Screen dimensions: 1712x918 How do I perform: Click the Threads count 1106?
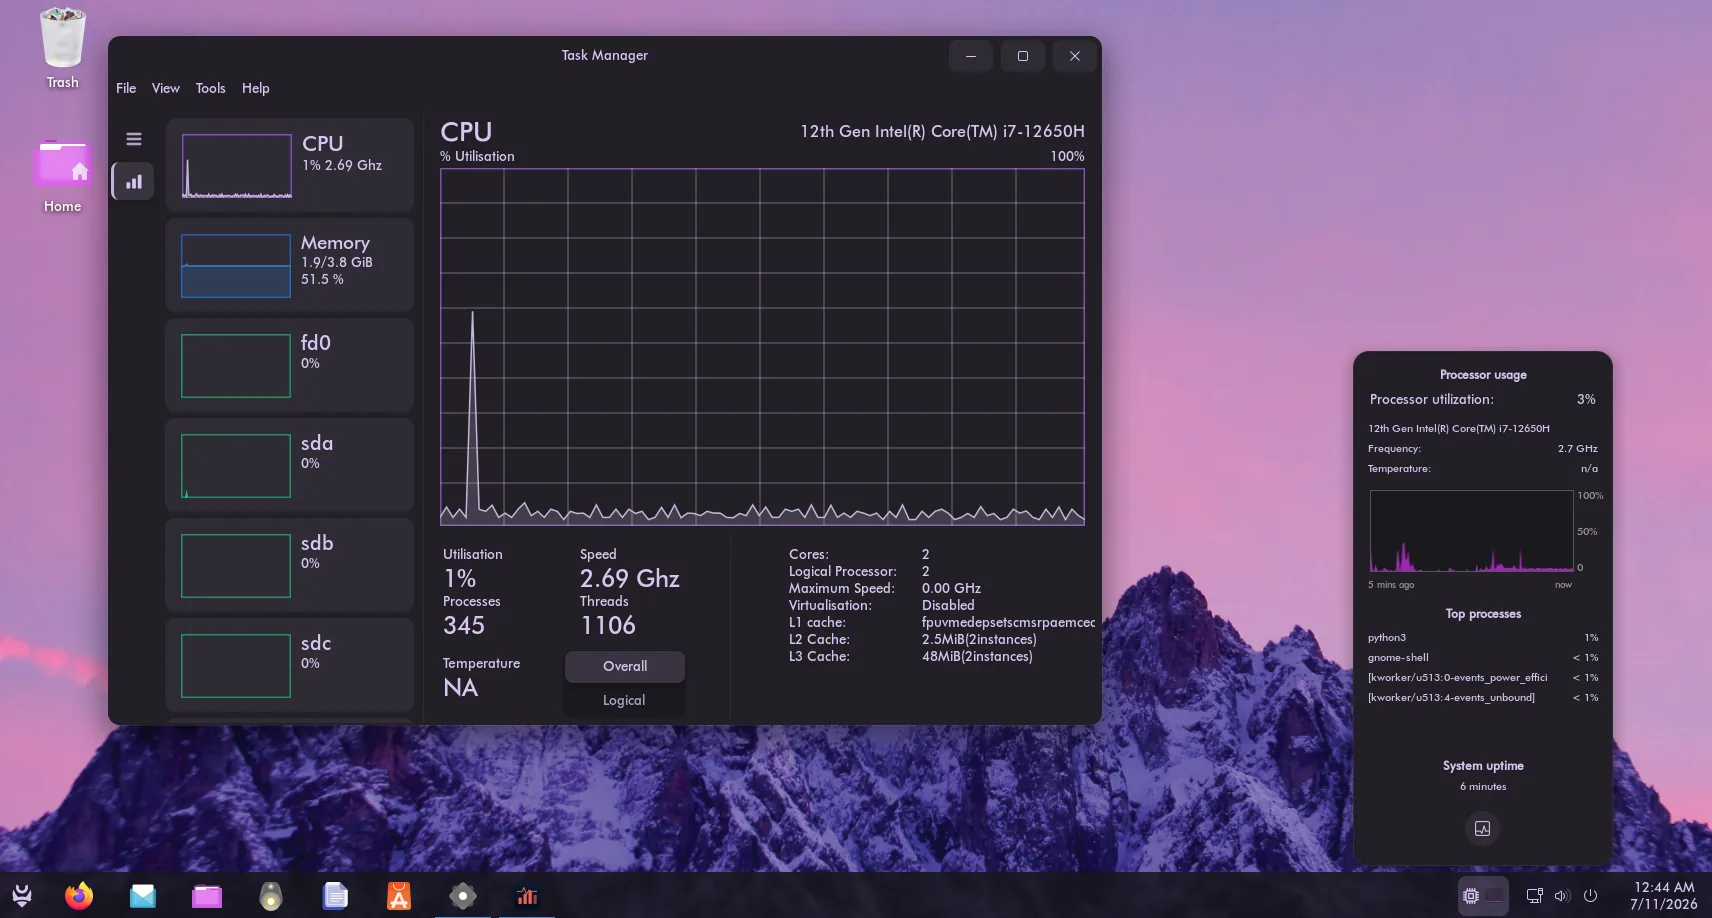tap(608, 625)
